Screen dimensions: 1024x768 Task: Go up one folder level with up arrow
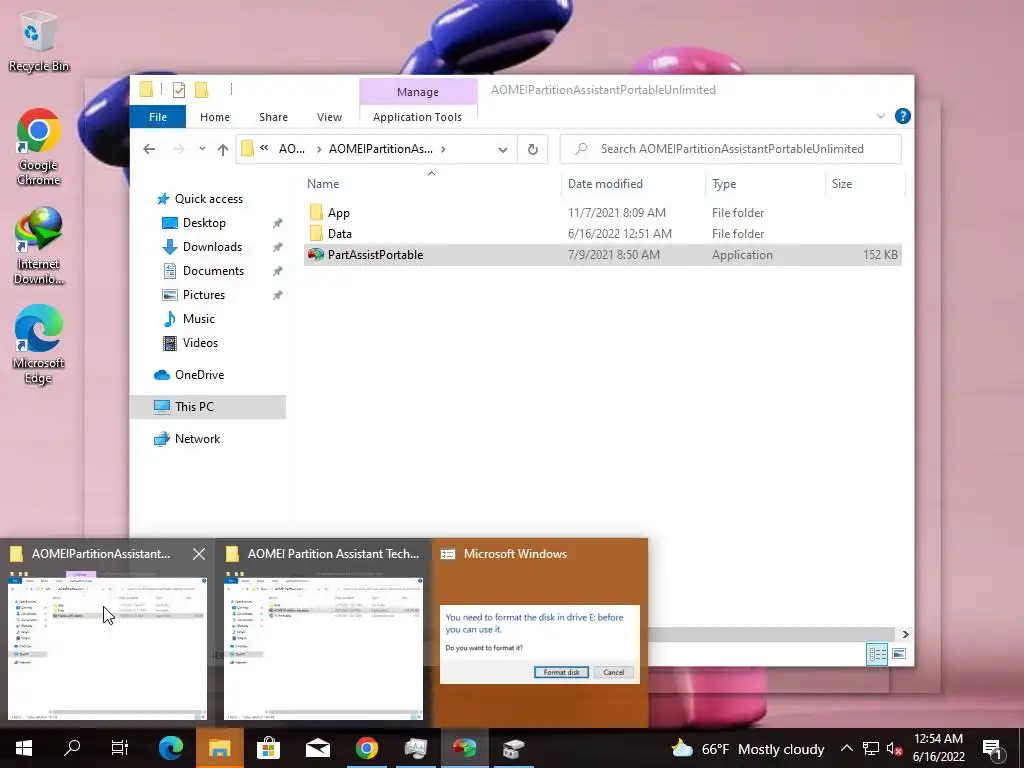pyautogui.click(x=223, y=150)
